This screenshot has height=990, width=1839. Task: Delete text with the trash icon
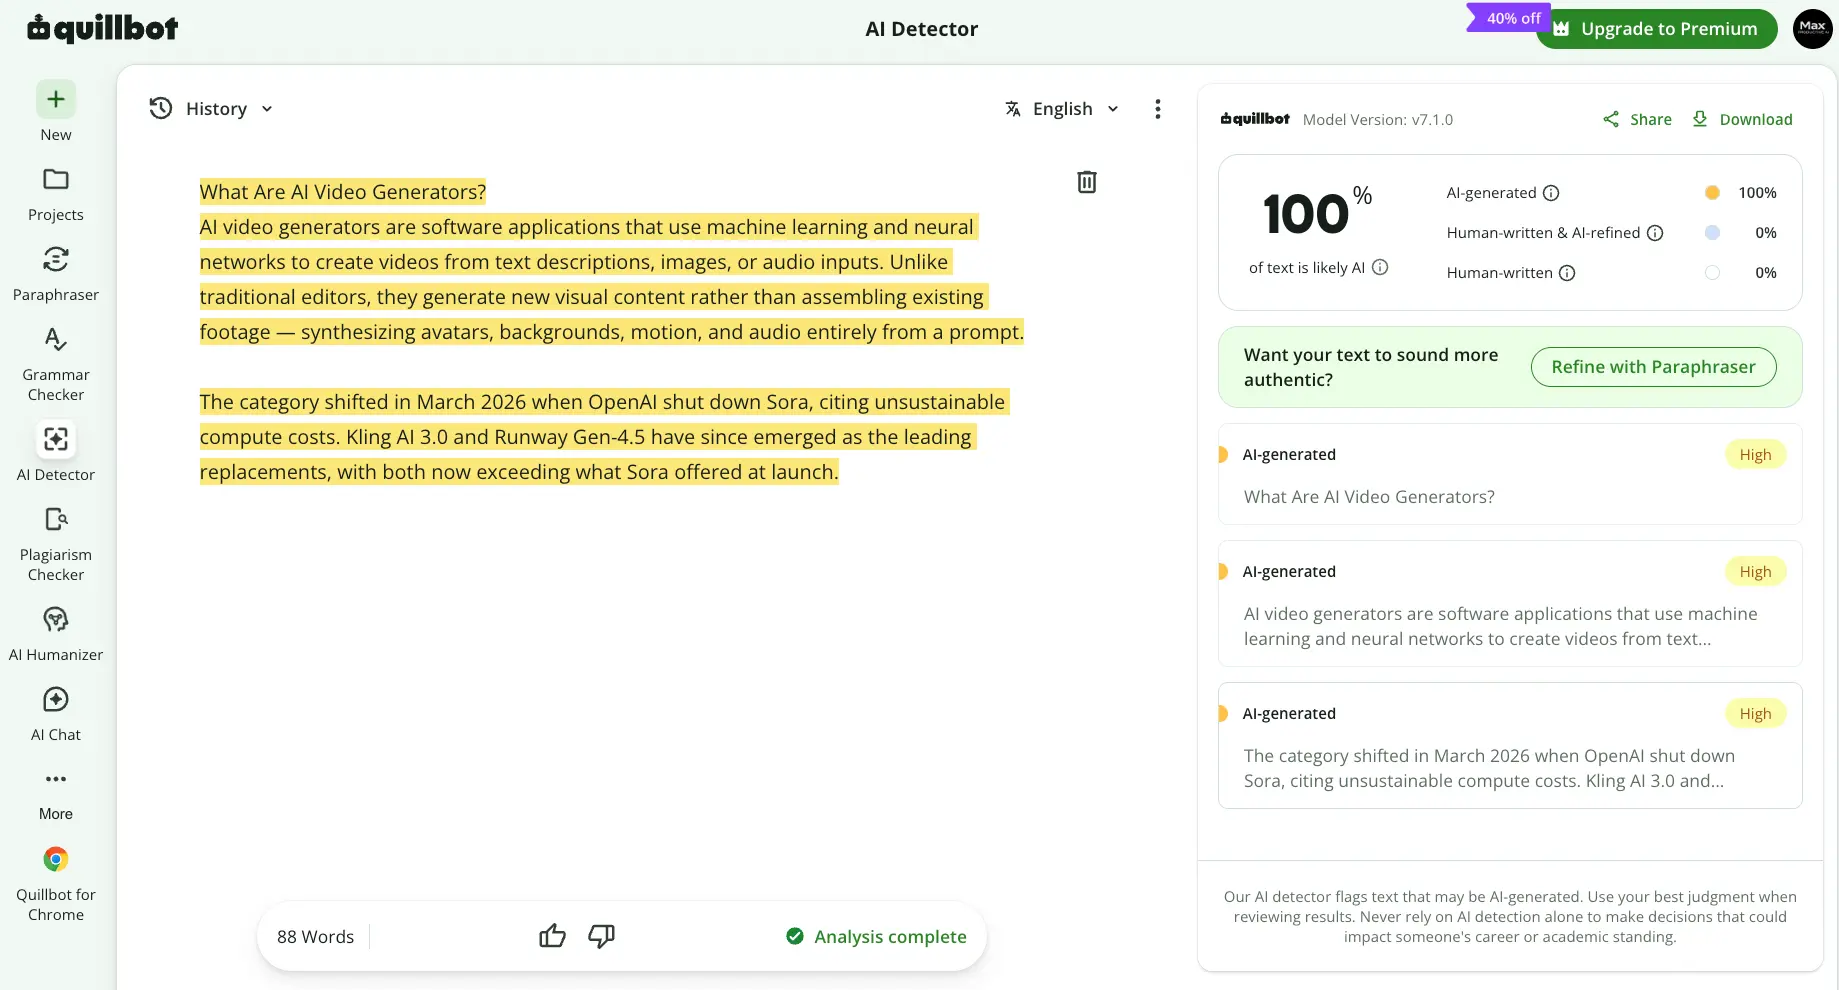(x=1087, y=182)
